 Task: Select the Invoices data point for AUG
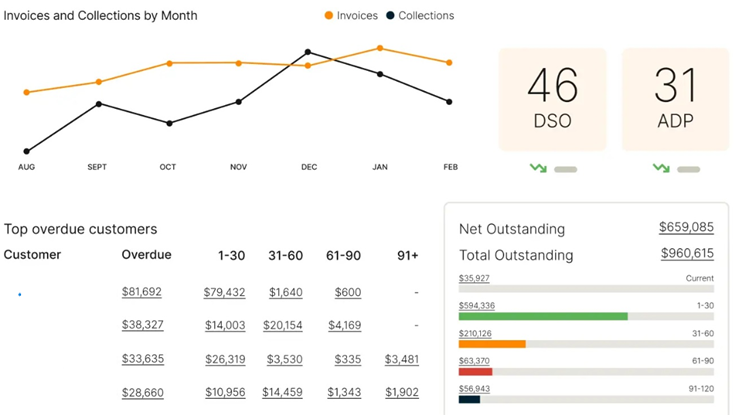click(26, 92)
